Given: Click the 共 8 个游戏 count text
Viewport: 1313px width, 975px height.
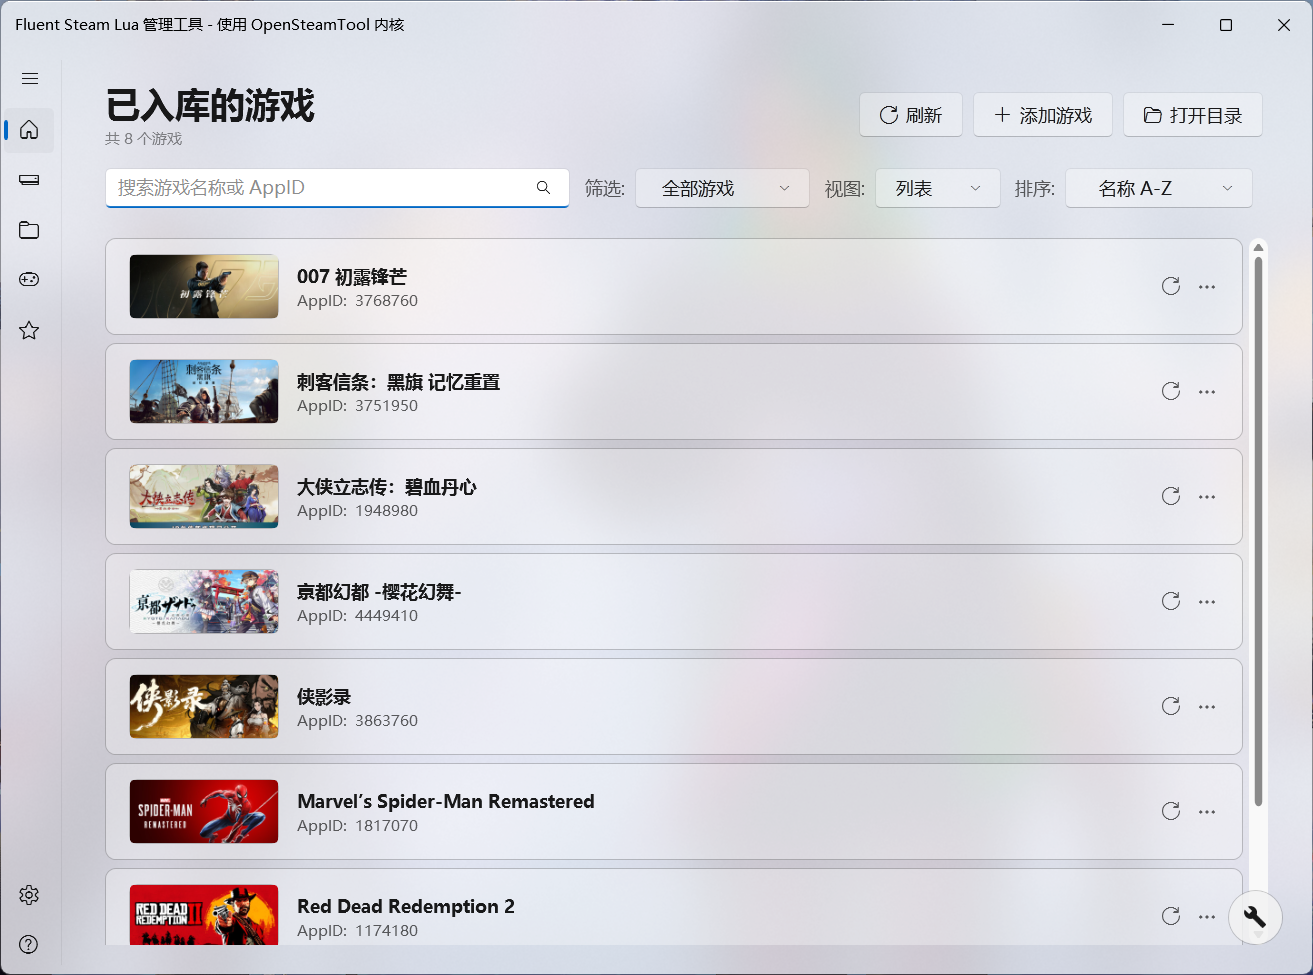Looking at the screenshot, I should (x=144, y=139).
